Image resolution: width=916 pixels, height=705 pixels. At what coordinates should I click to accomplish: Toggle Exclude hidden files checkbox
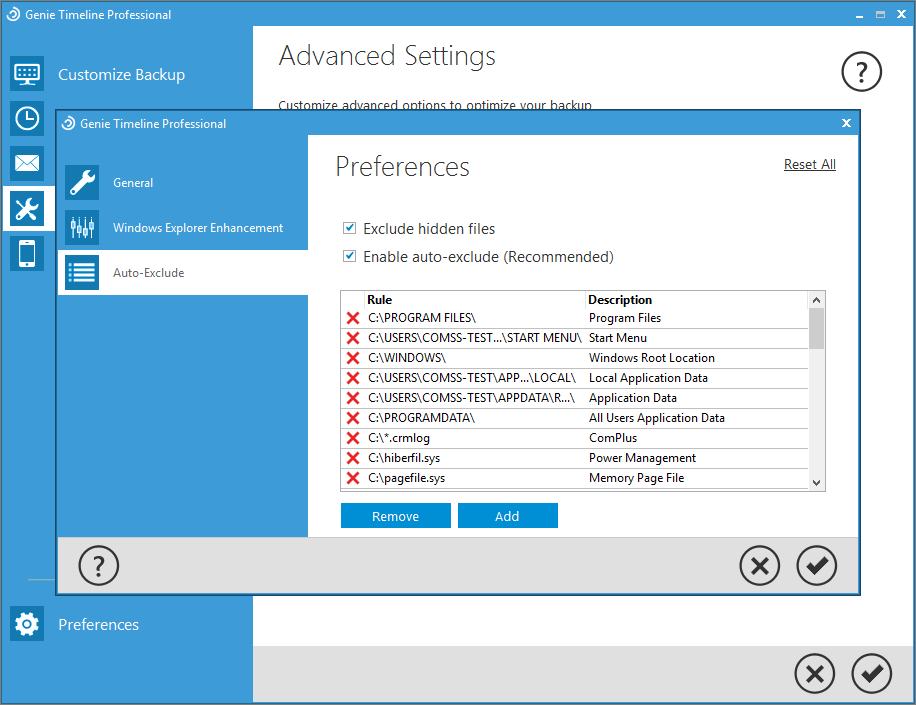[x=350, y=229]
